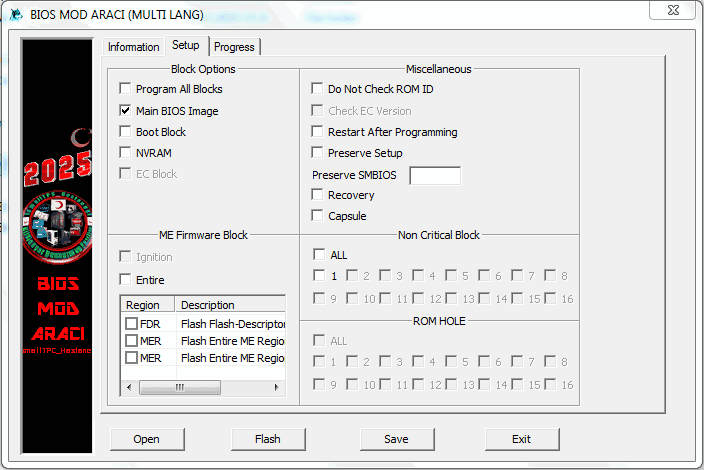704x470 pixels.
Task: Tick the Boot Block checkbox
Action: coord(125,132)
